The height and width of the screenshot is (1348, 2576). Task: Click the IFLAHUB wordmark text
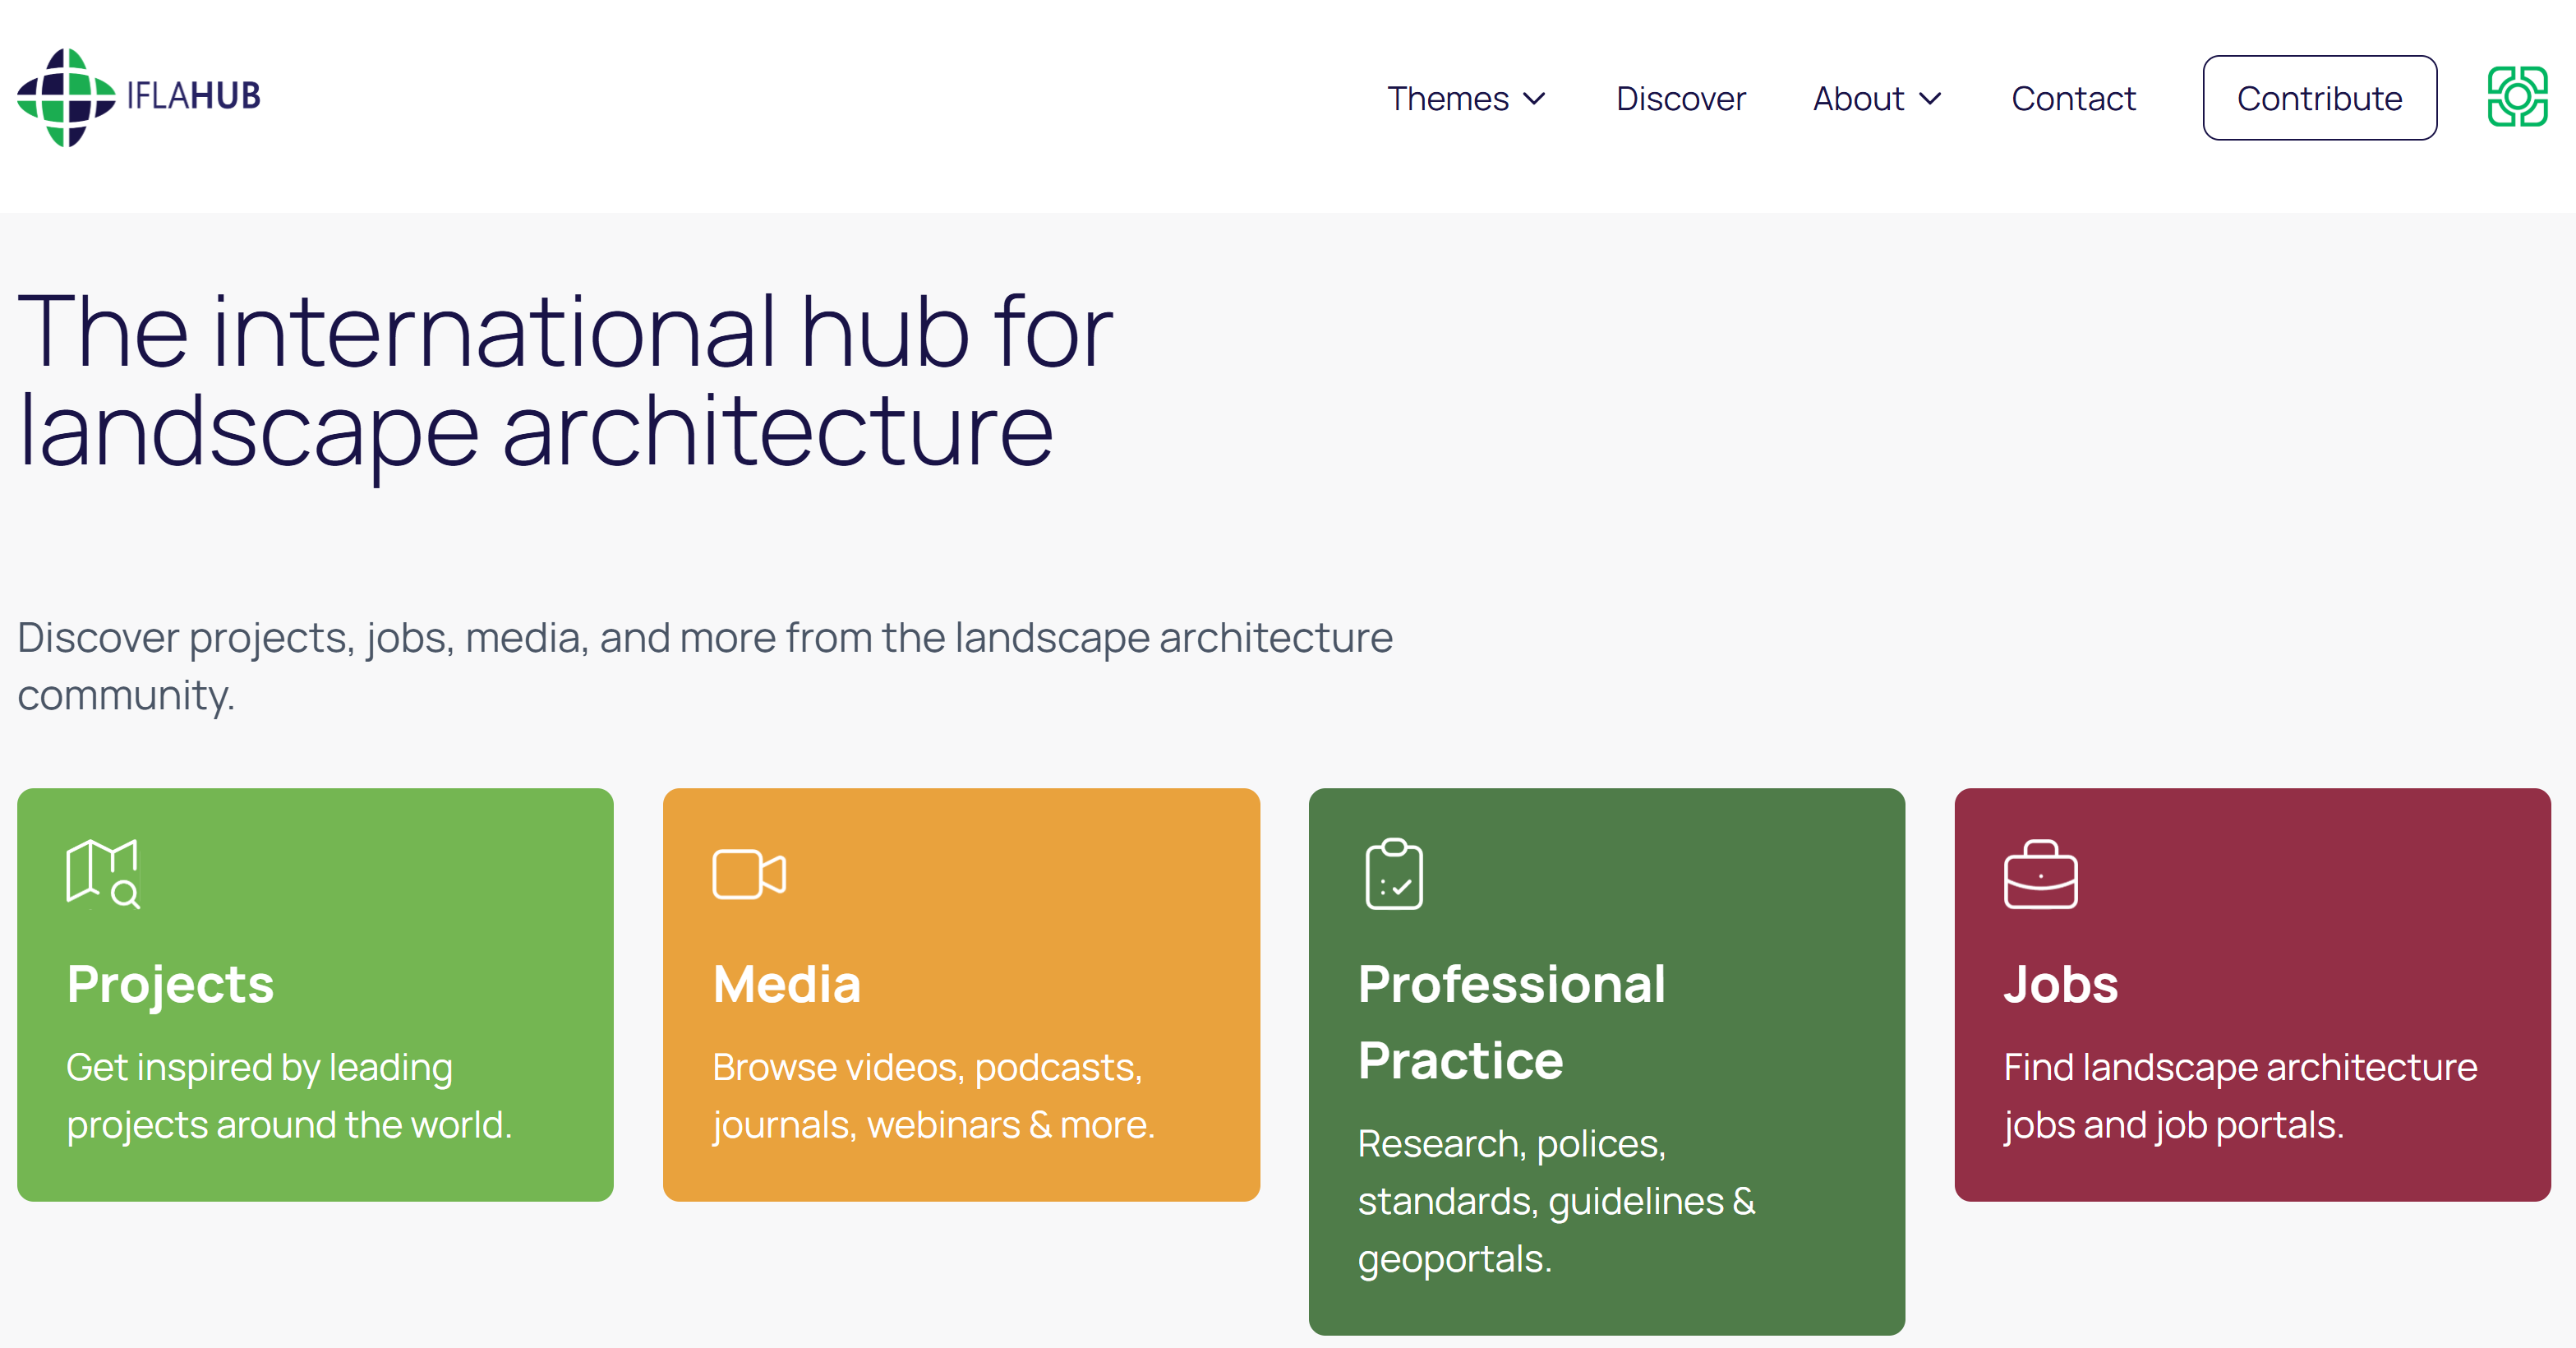194,96
